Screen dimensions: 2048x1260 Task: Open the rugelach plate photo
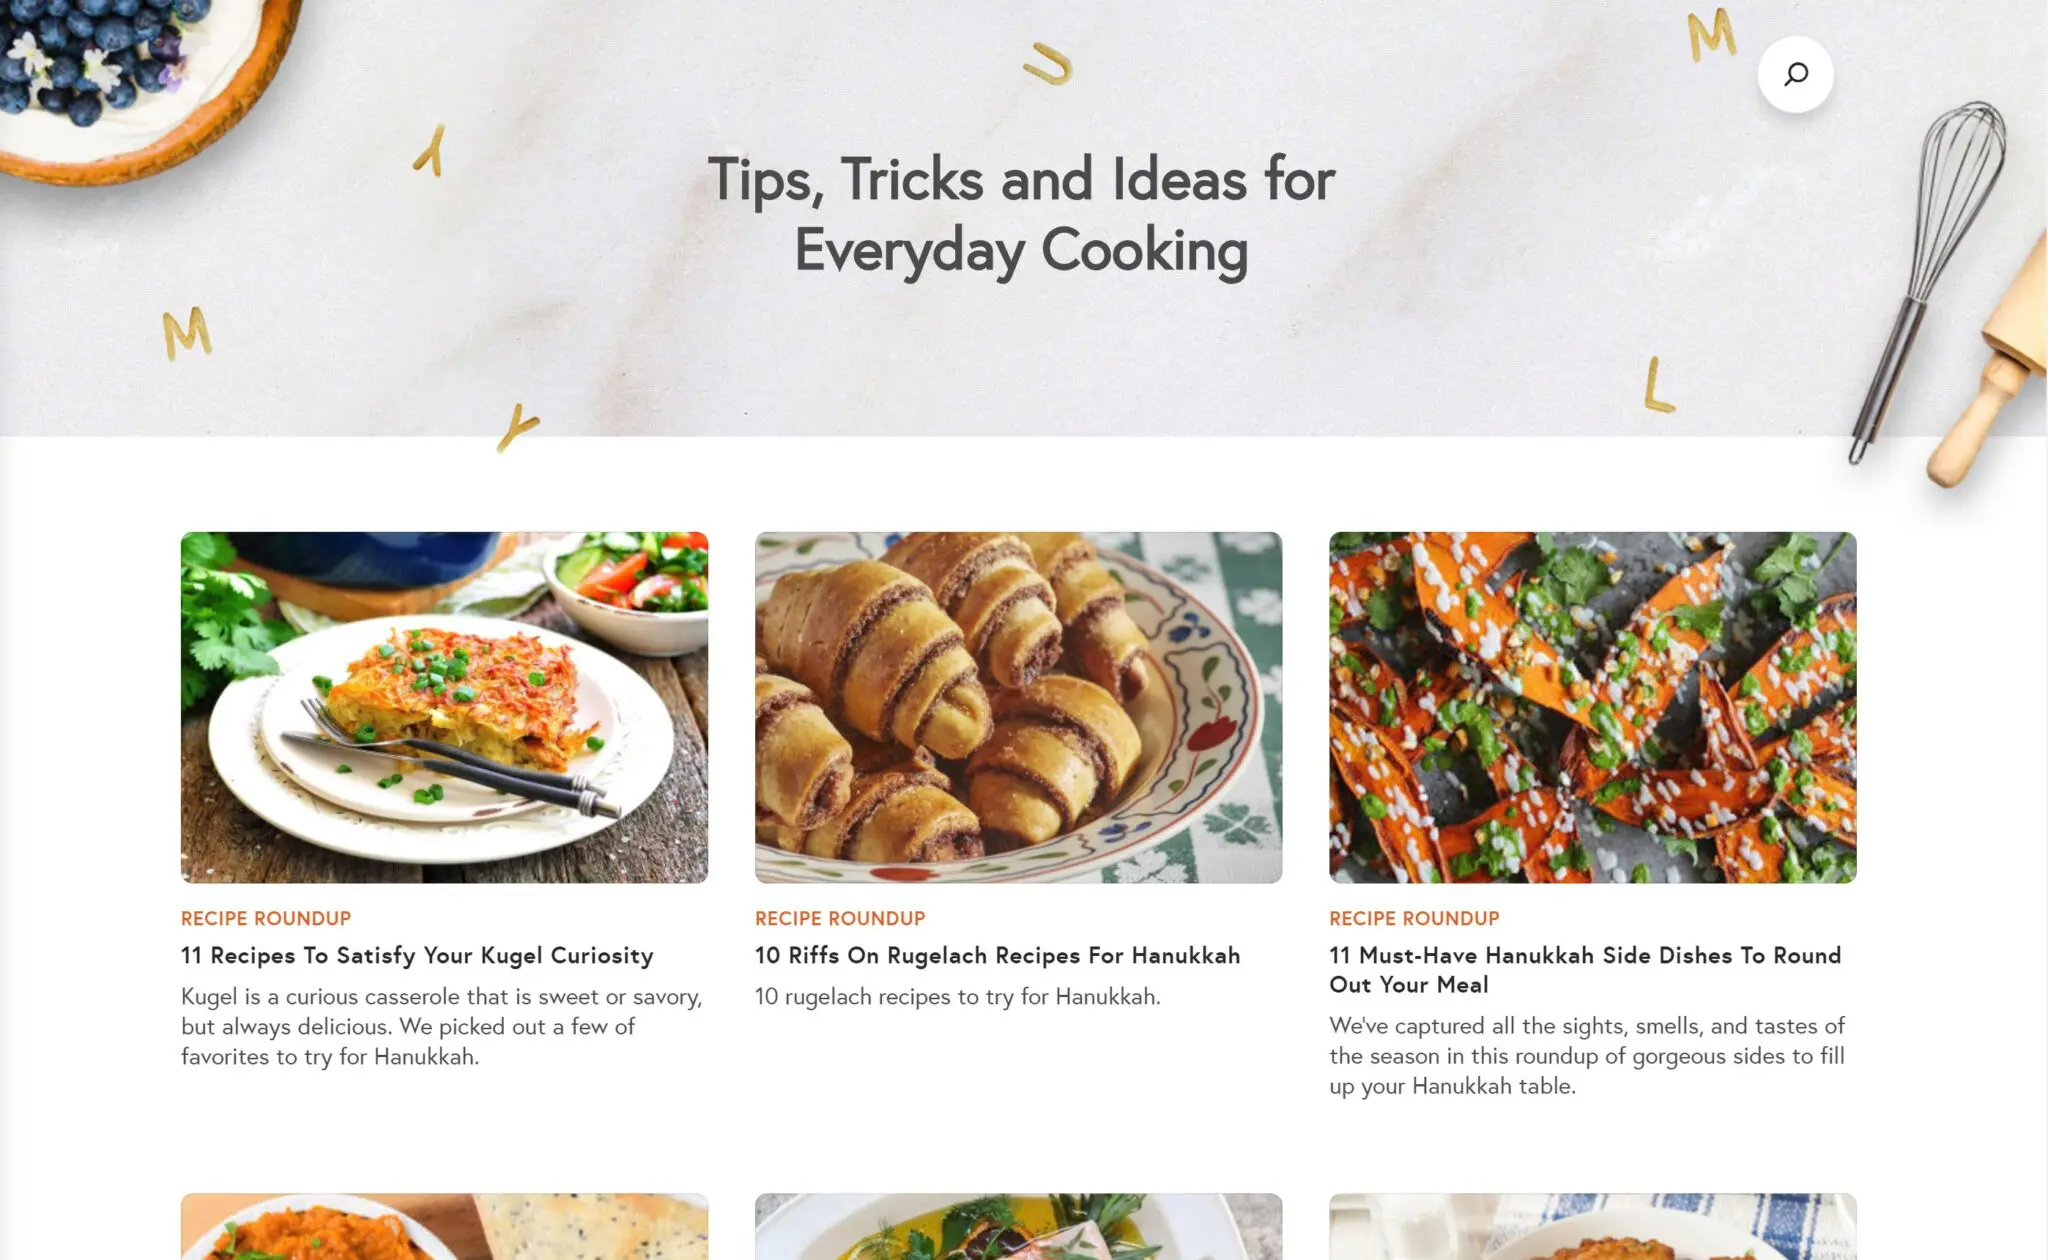pos(1018,707)
